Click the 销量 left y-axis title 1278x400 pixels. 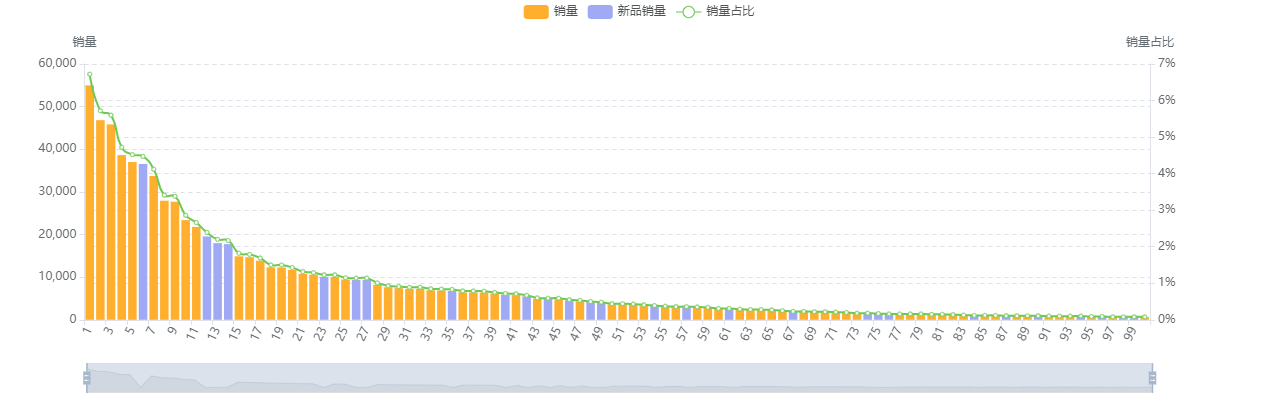pyautogui.click(x=85, y=42)
